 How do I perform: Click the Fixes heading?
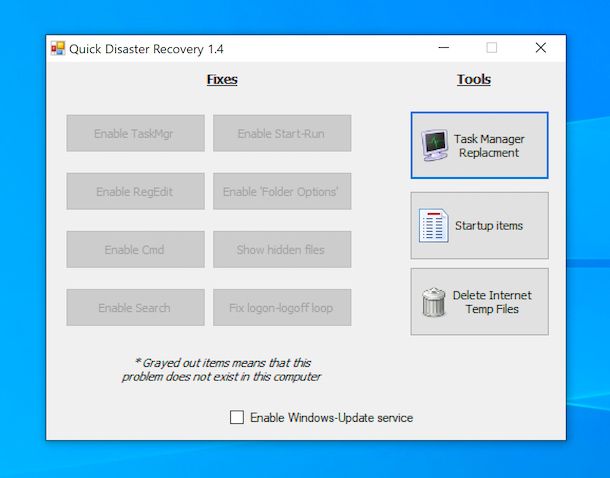pyautogui.click(x=222, y=79)
